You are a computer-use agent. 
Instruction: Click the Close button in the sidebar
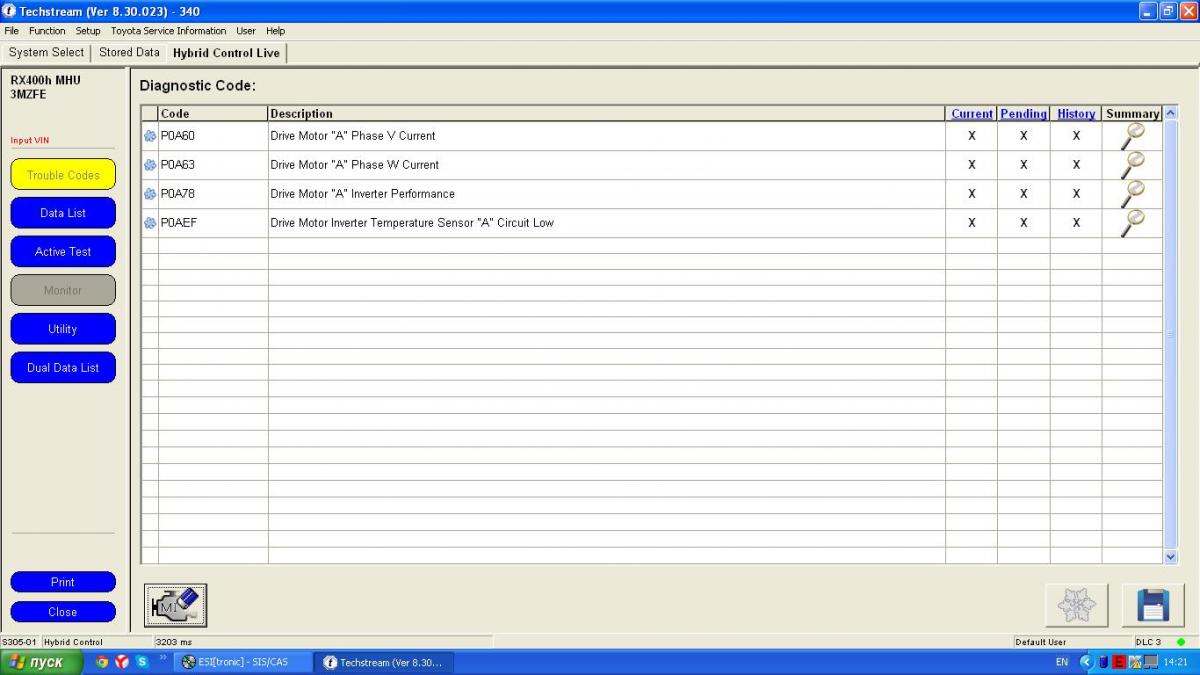pyautogui.click(x=63, y=612)
